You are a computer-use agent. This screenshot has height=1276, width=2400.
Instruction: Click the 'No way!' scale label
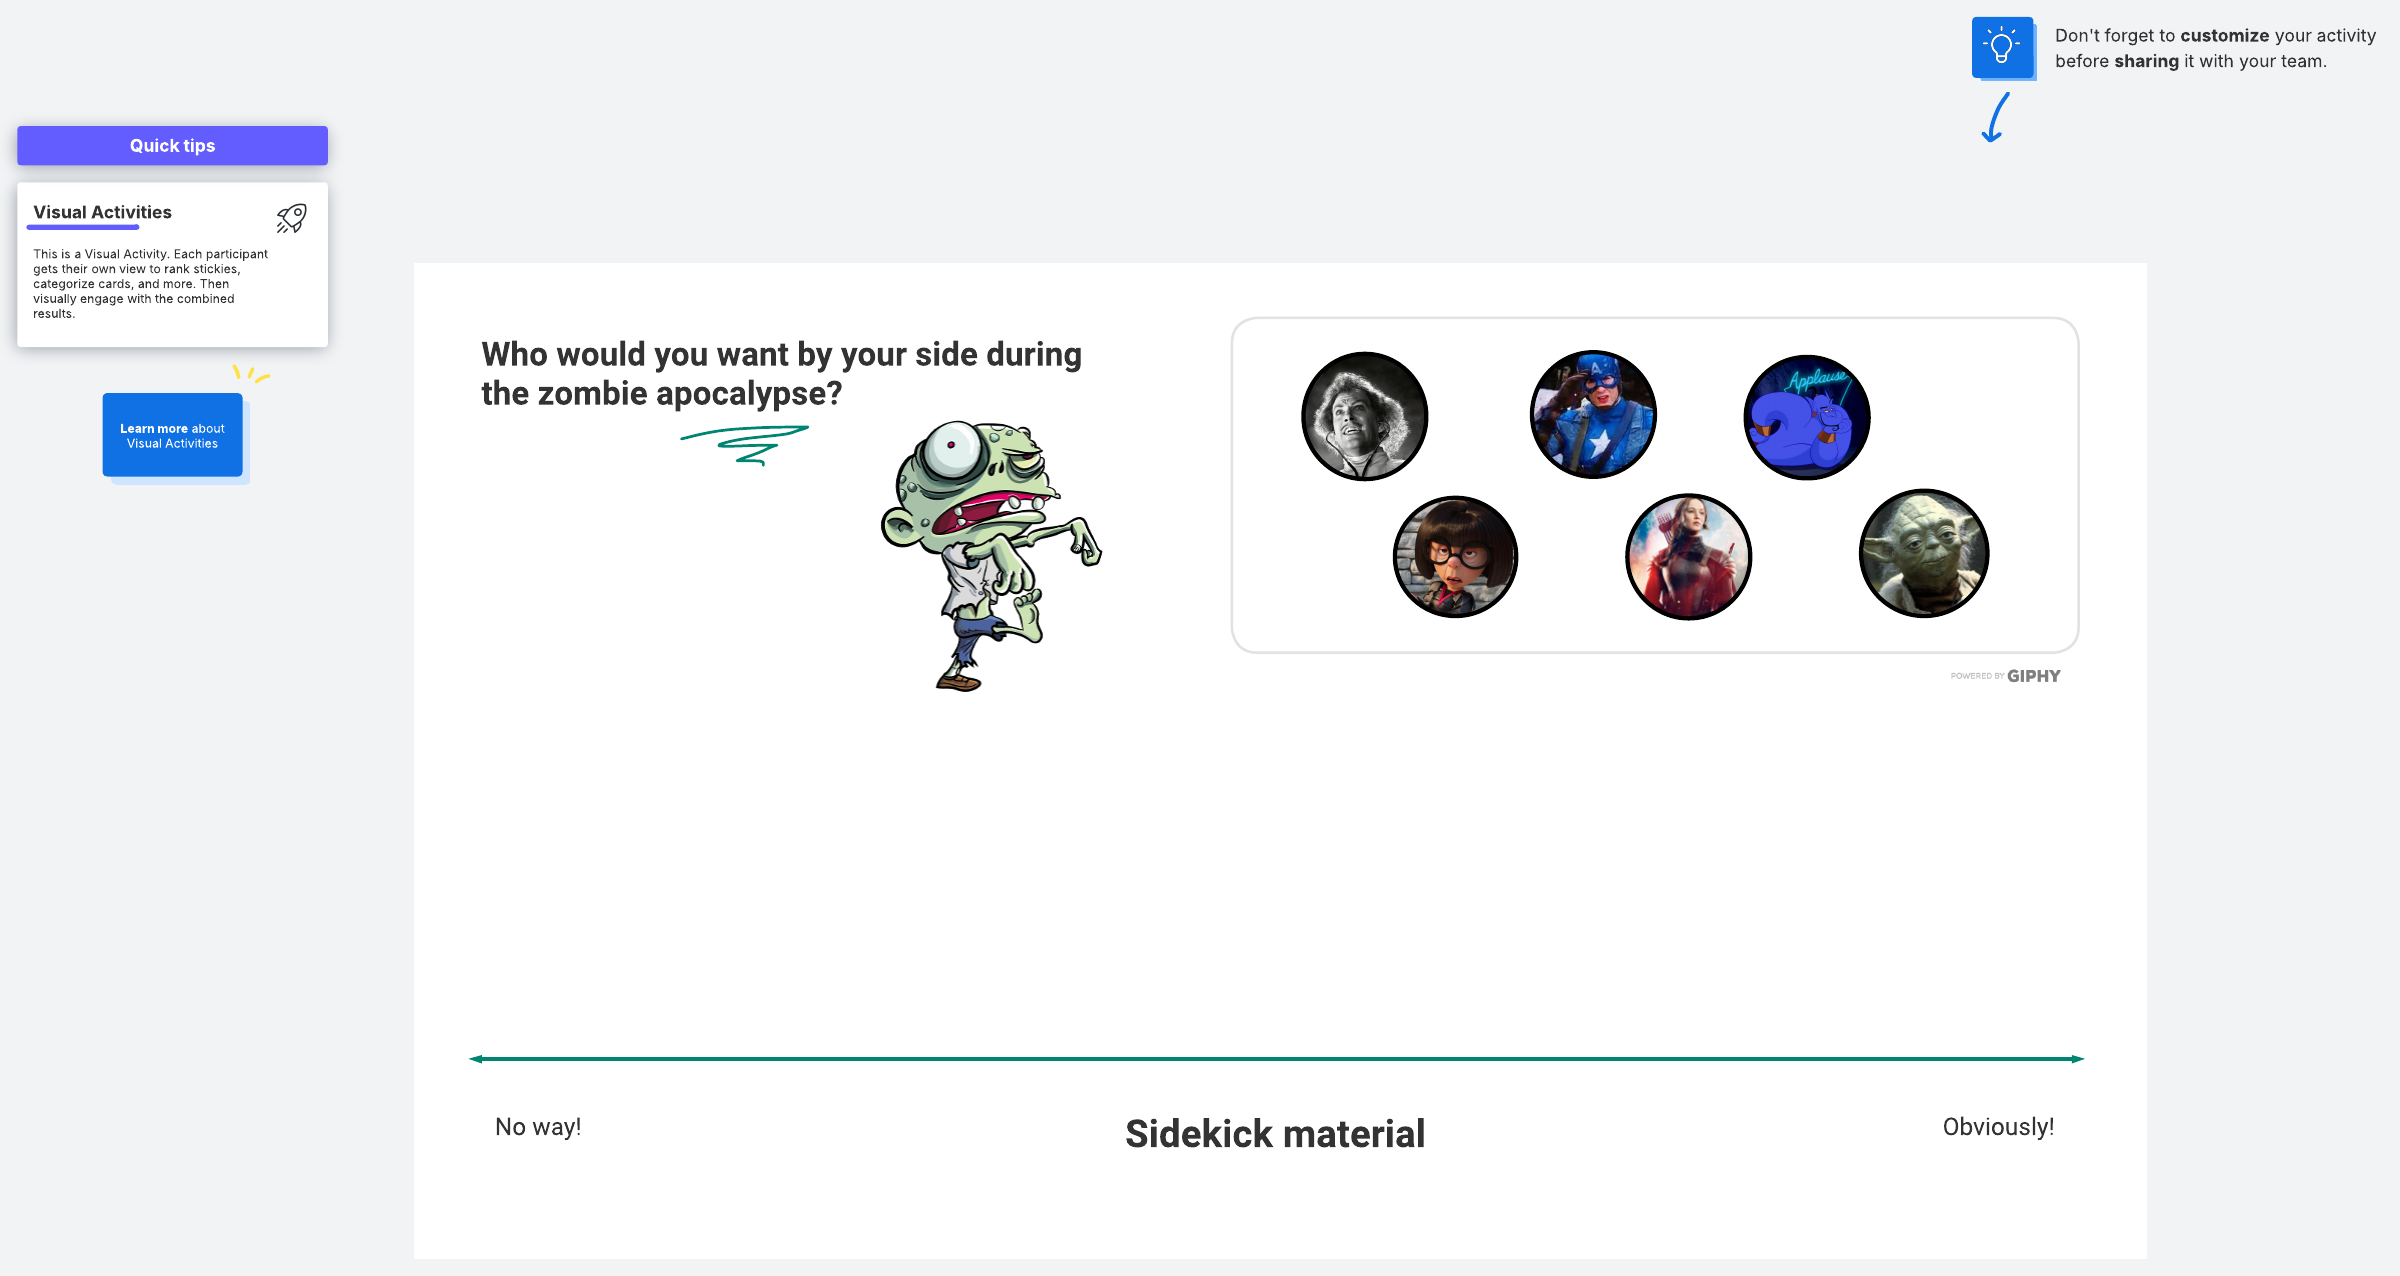538,1127
